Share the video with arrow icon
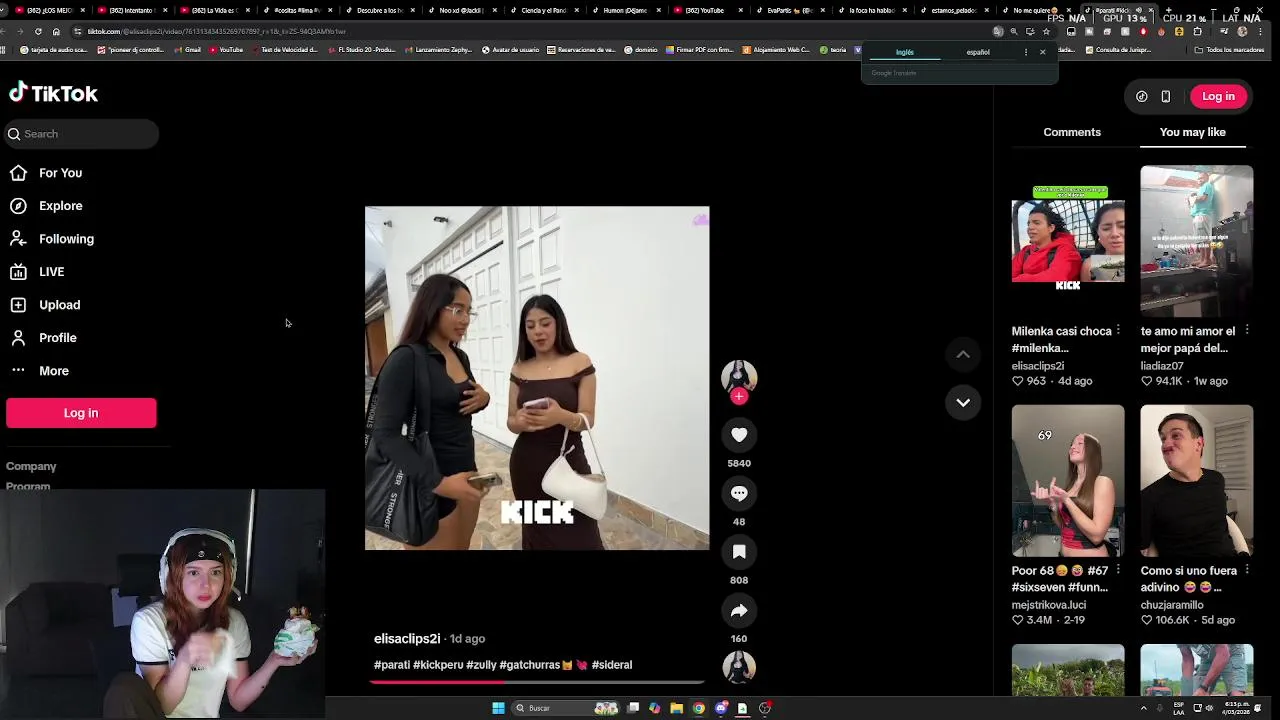1280x720 pixels. pos(739,610)
